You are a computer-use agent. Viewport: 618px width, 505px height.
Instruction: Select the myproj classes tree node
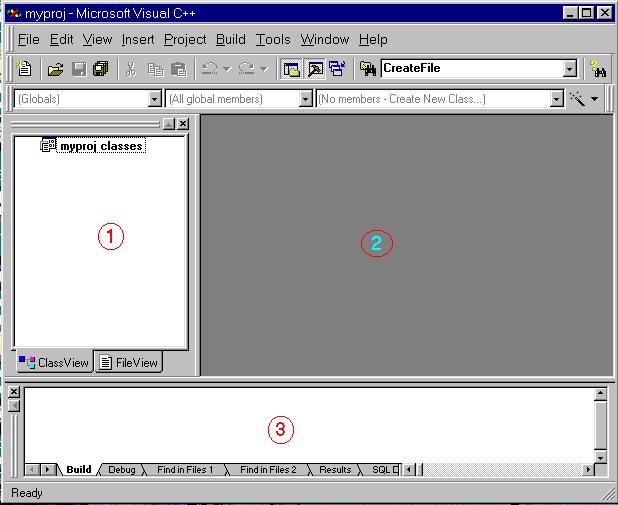click(101, 146)
